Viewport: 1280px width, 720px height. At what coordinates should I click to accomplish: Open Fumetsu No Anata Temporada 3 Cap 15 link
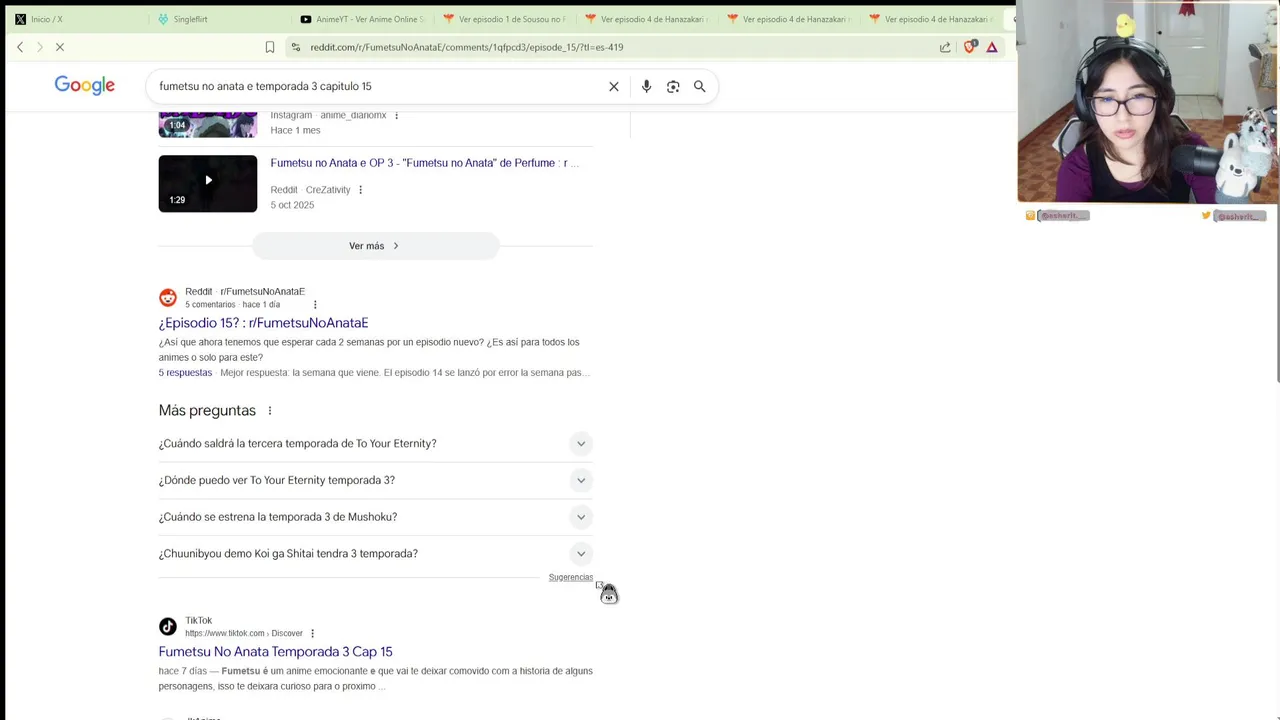[275, 652]
